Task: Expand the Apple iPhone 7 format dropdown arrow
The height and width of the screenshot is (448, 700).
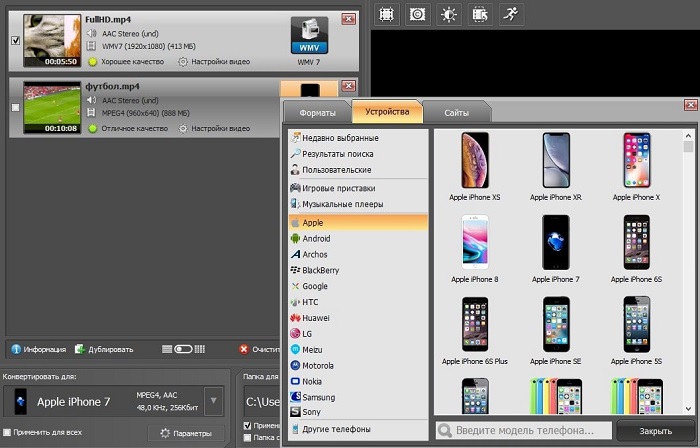Action: click(x=214, y=401)
